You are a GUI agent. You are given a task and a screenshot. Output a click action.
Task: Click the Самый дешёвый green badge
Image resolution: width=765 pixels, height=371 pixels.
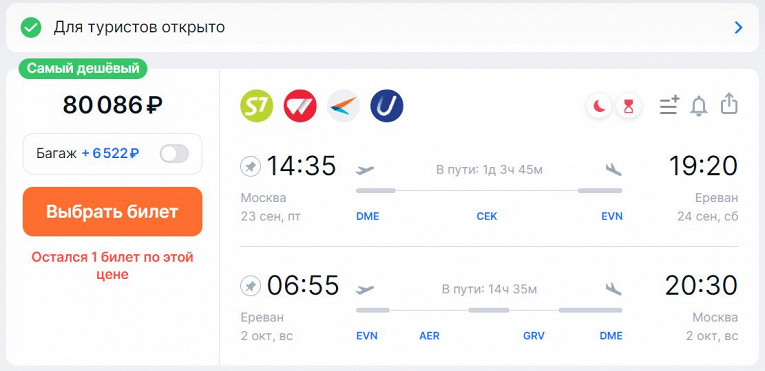[x=83, y=69]
